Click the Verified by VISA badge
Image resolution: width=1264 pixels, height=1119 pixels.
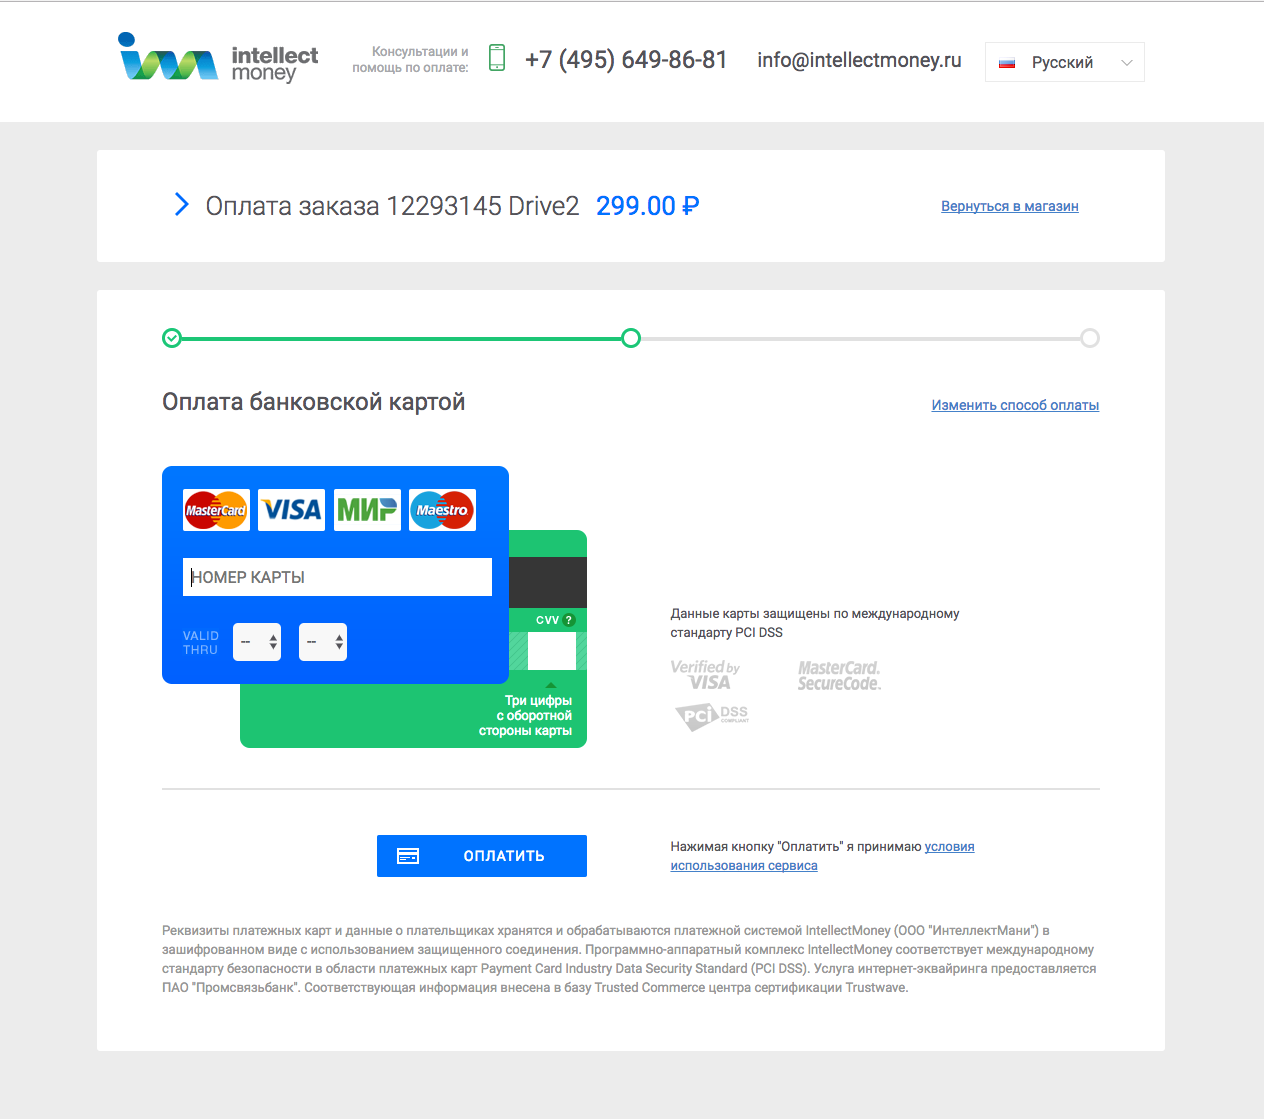(705, 675)
